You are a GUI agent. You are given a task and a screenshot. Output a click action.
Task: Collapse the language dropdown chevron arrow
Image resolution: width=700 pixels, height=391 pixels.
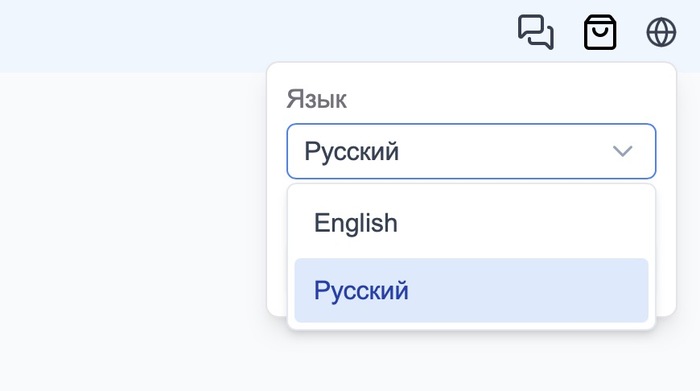(x=622, y=151)
